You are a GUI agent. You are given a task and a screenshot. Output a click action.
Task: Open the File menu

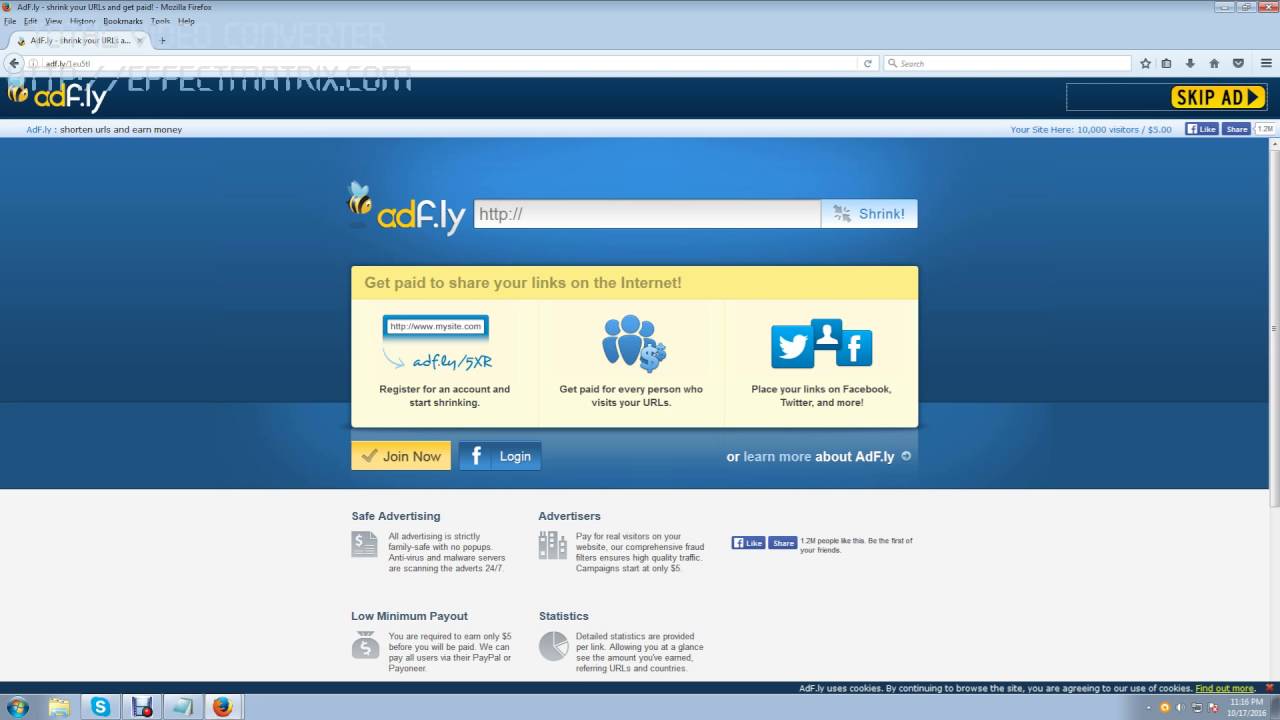click(10, 21)
